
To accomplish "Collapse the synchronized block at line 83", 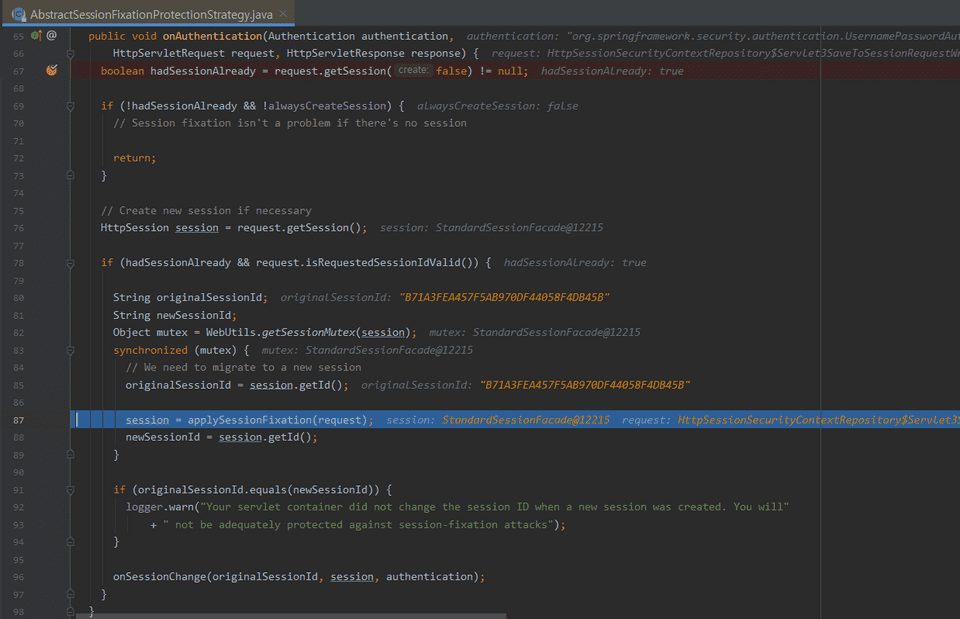I will (x=70, y=350).
